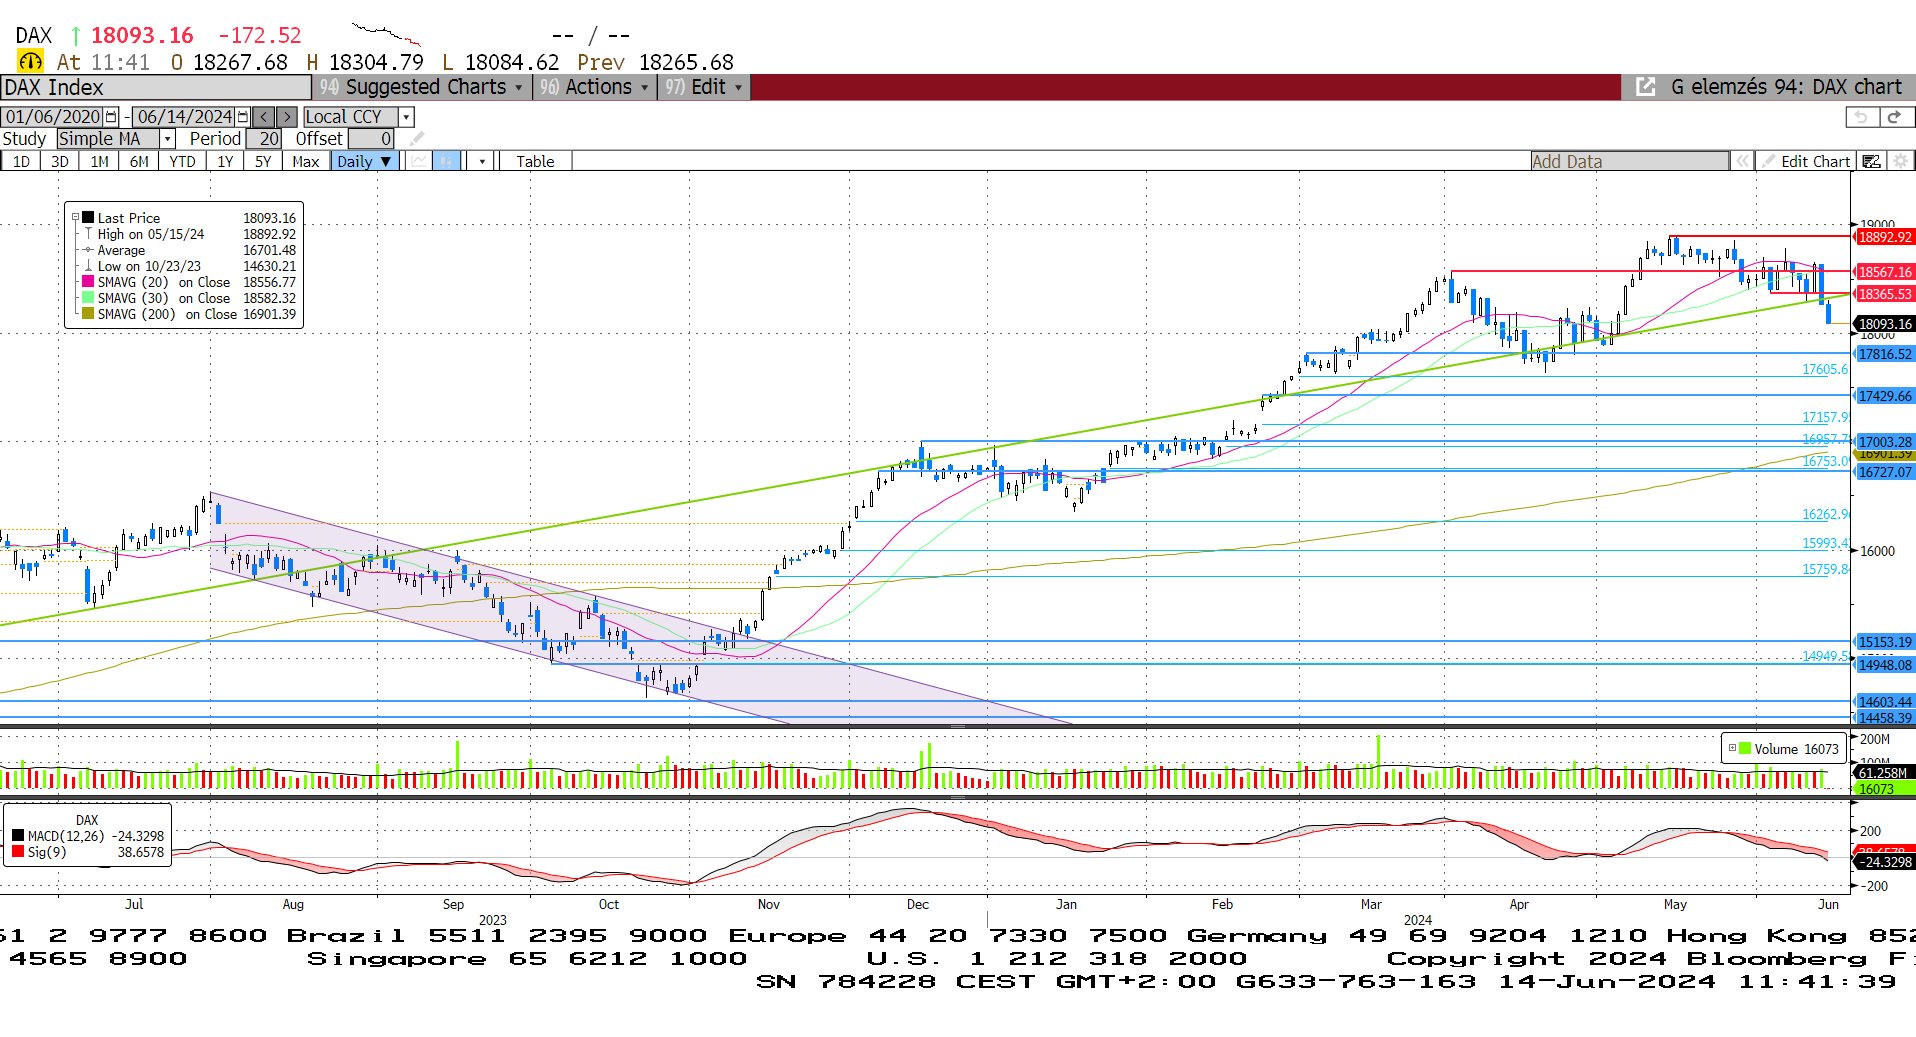This screenshot has width=1916, height=1037.
Task: Select the YTD range tab
Action: coord(182,161)
